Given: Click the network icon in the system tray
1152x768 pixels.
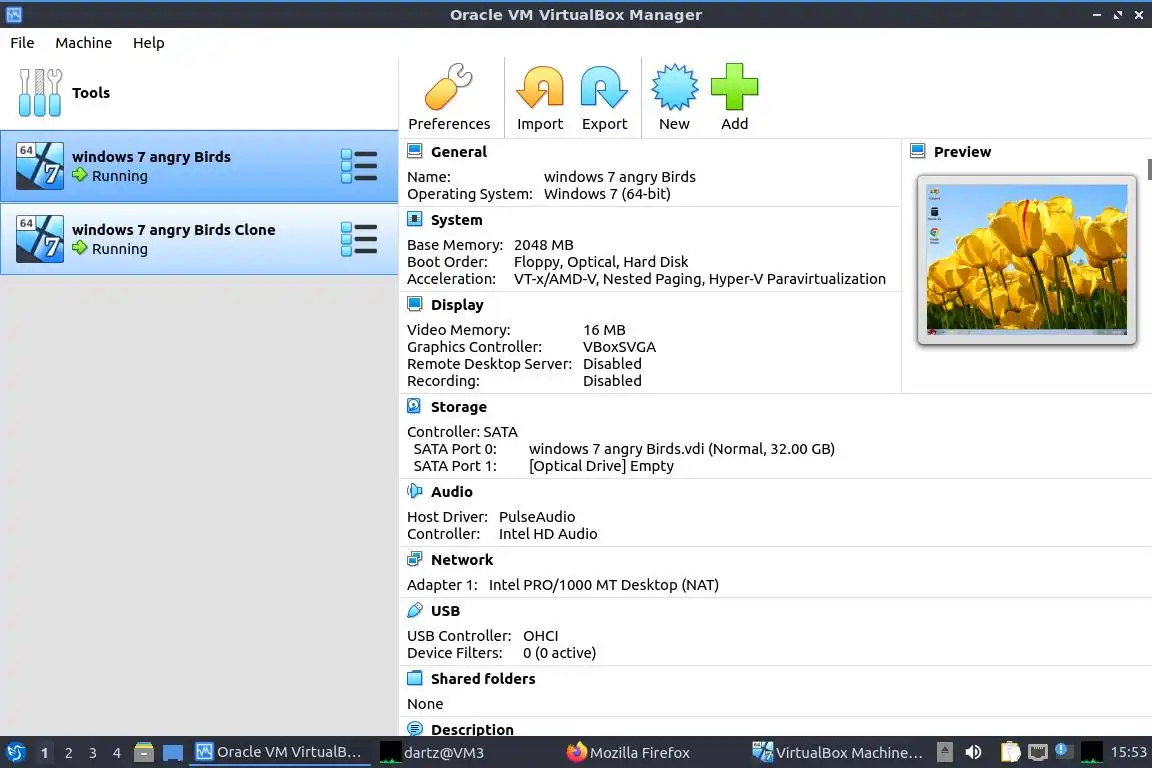Looking at the screenshot, I should pos(1037,752).
